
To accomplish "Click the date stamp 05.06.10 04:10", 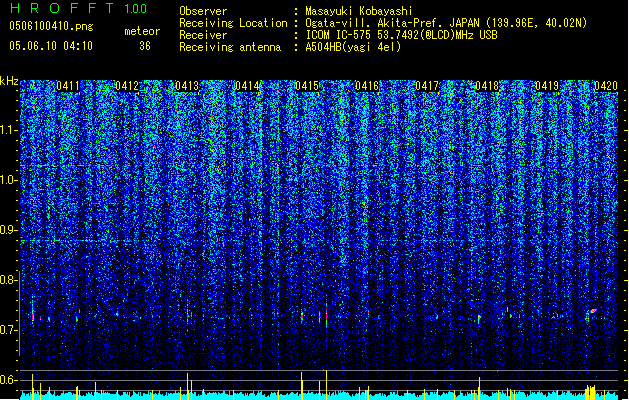I will (x=51, y=46).
